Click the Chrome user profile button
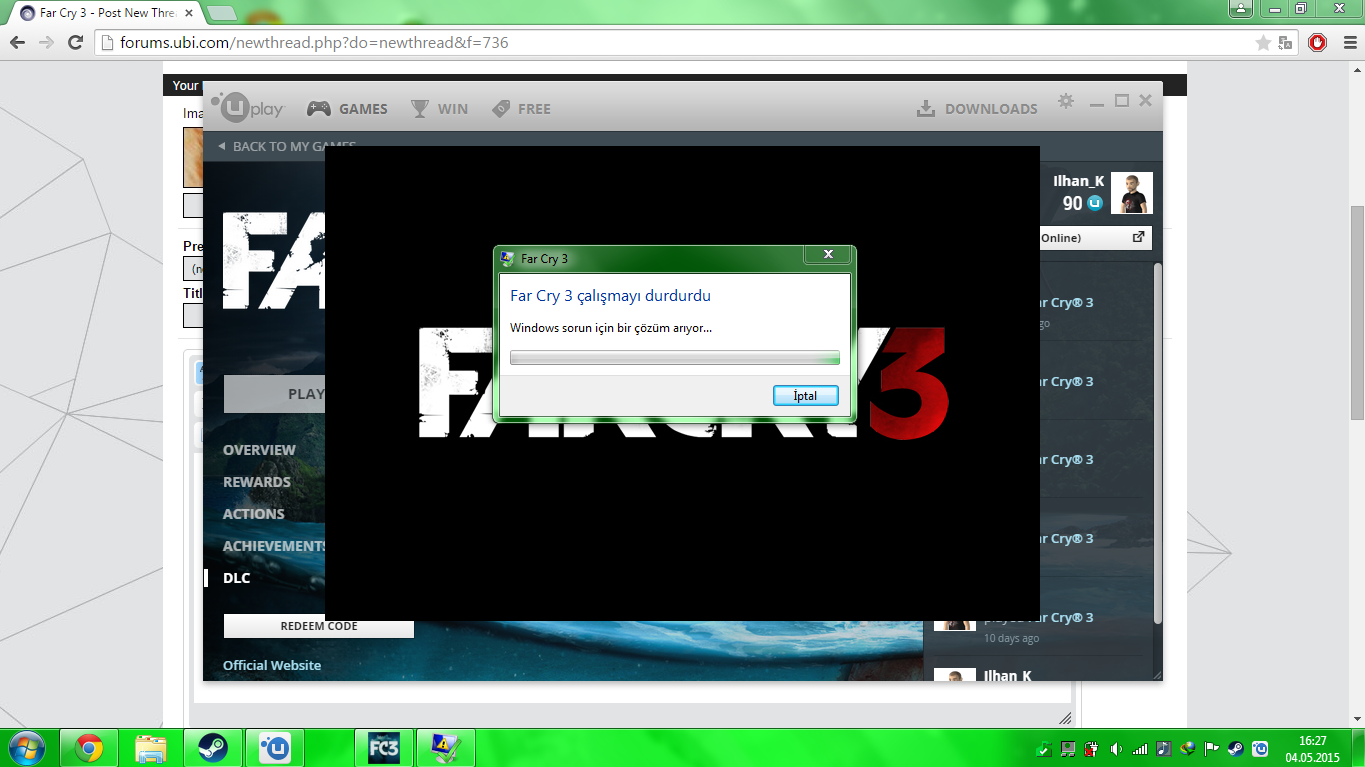1365x767 pixels. (1241, 9)
